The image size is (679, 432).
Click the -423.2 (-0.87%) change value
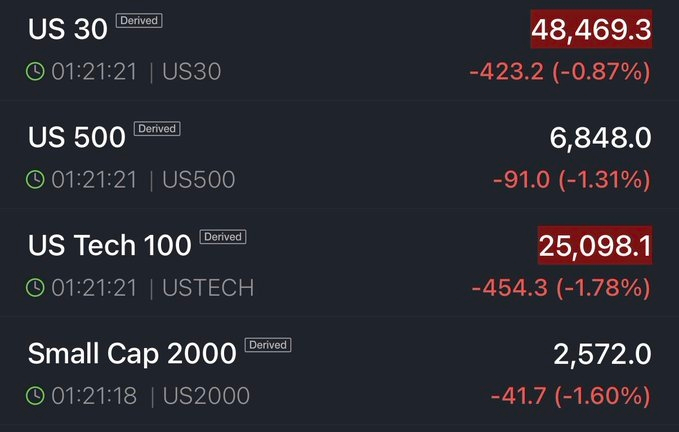tap(560, 71)
